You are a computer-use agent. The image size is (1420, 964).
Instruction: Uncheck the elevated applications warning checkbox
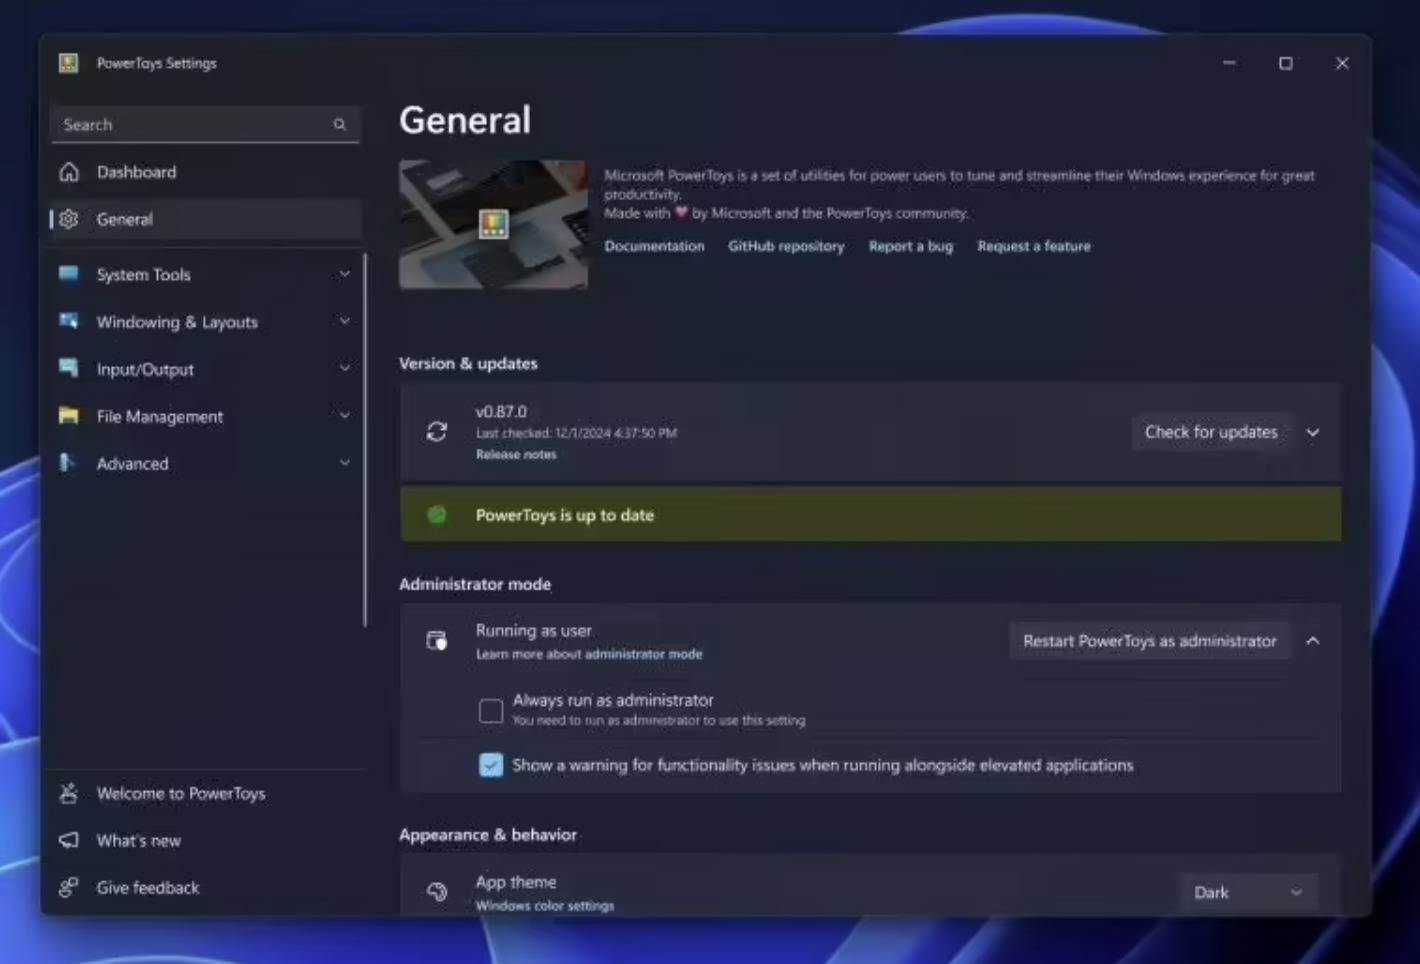click(x=491, y=765)
